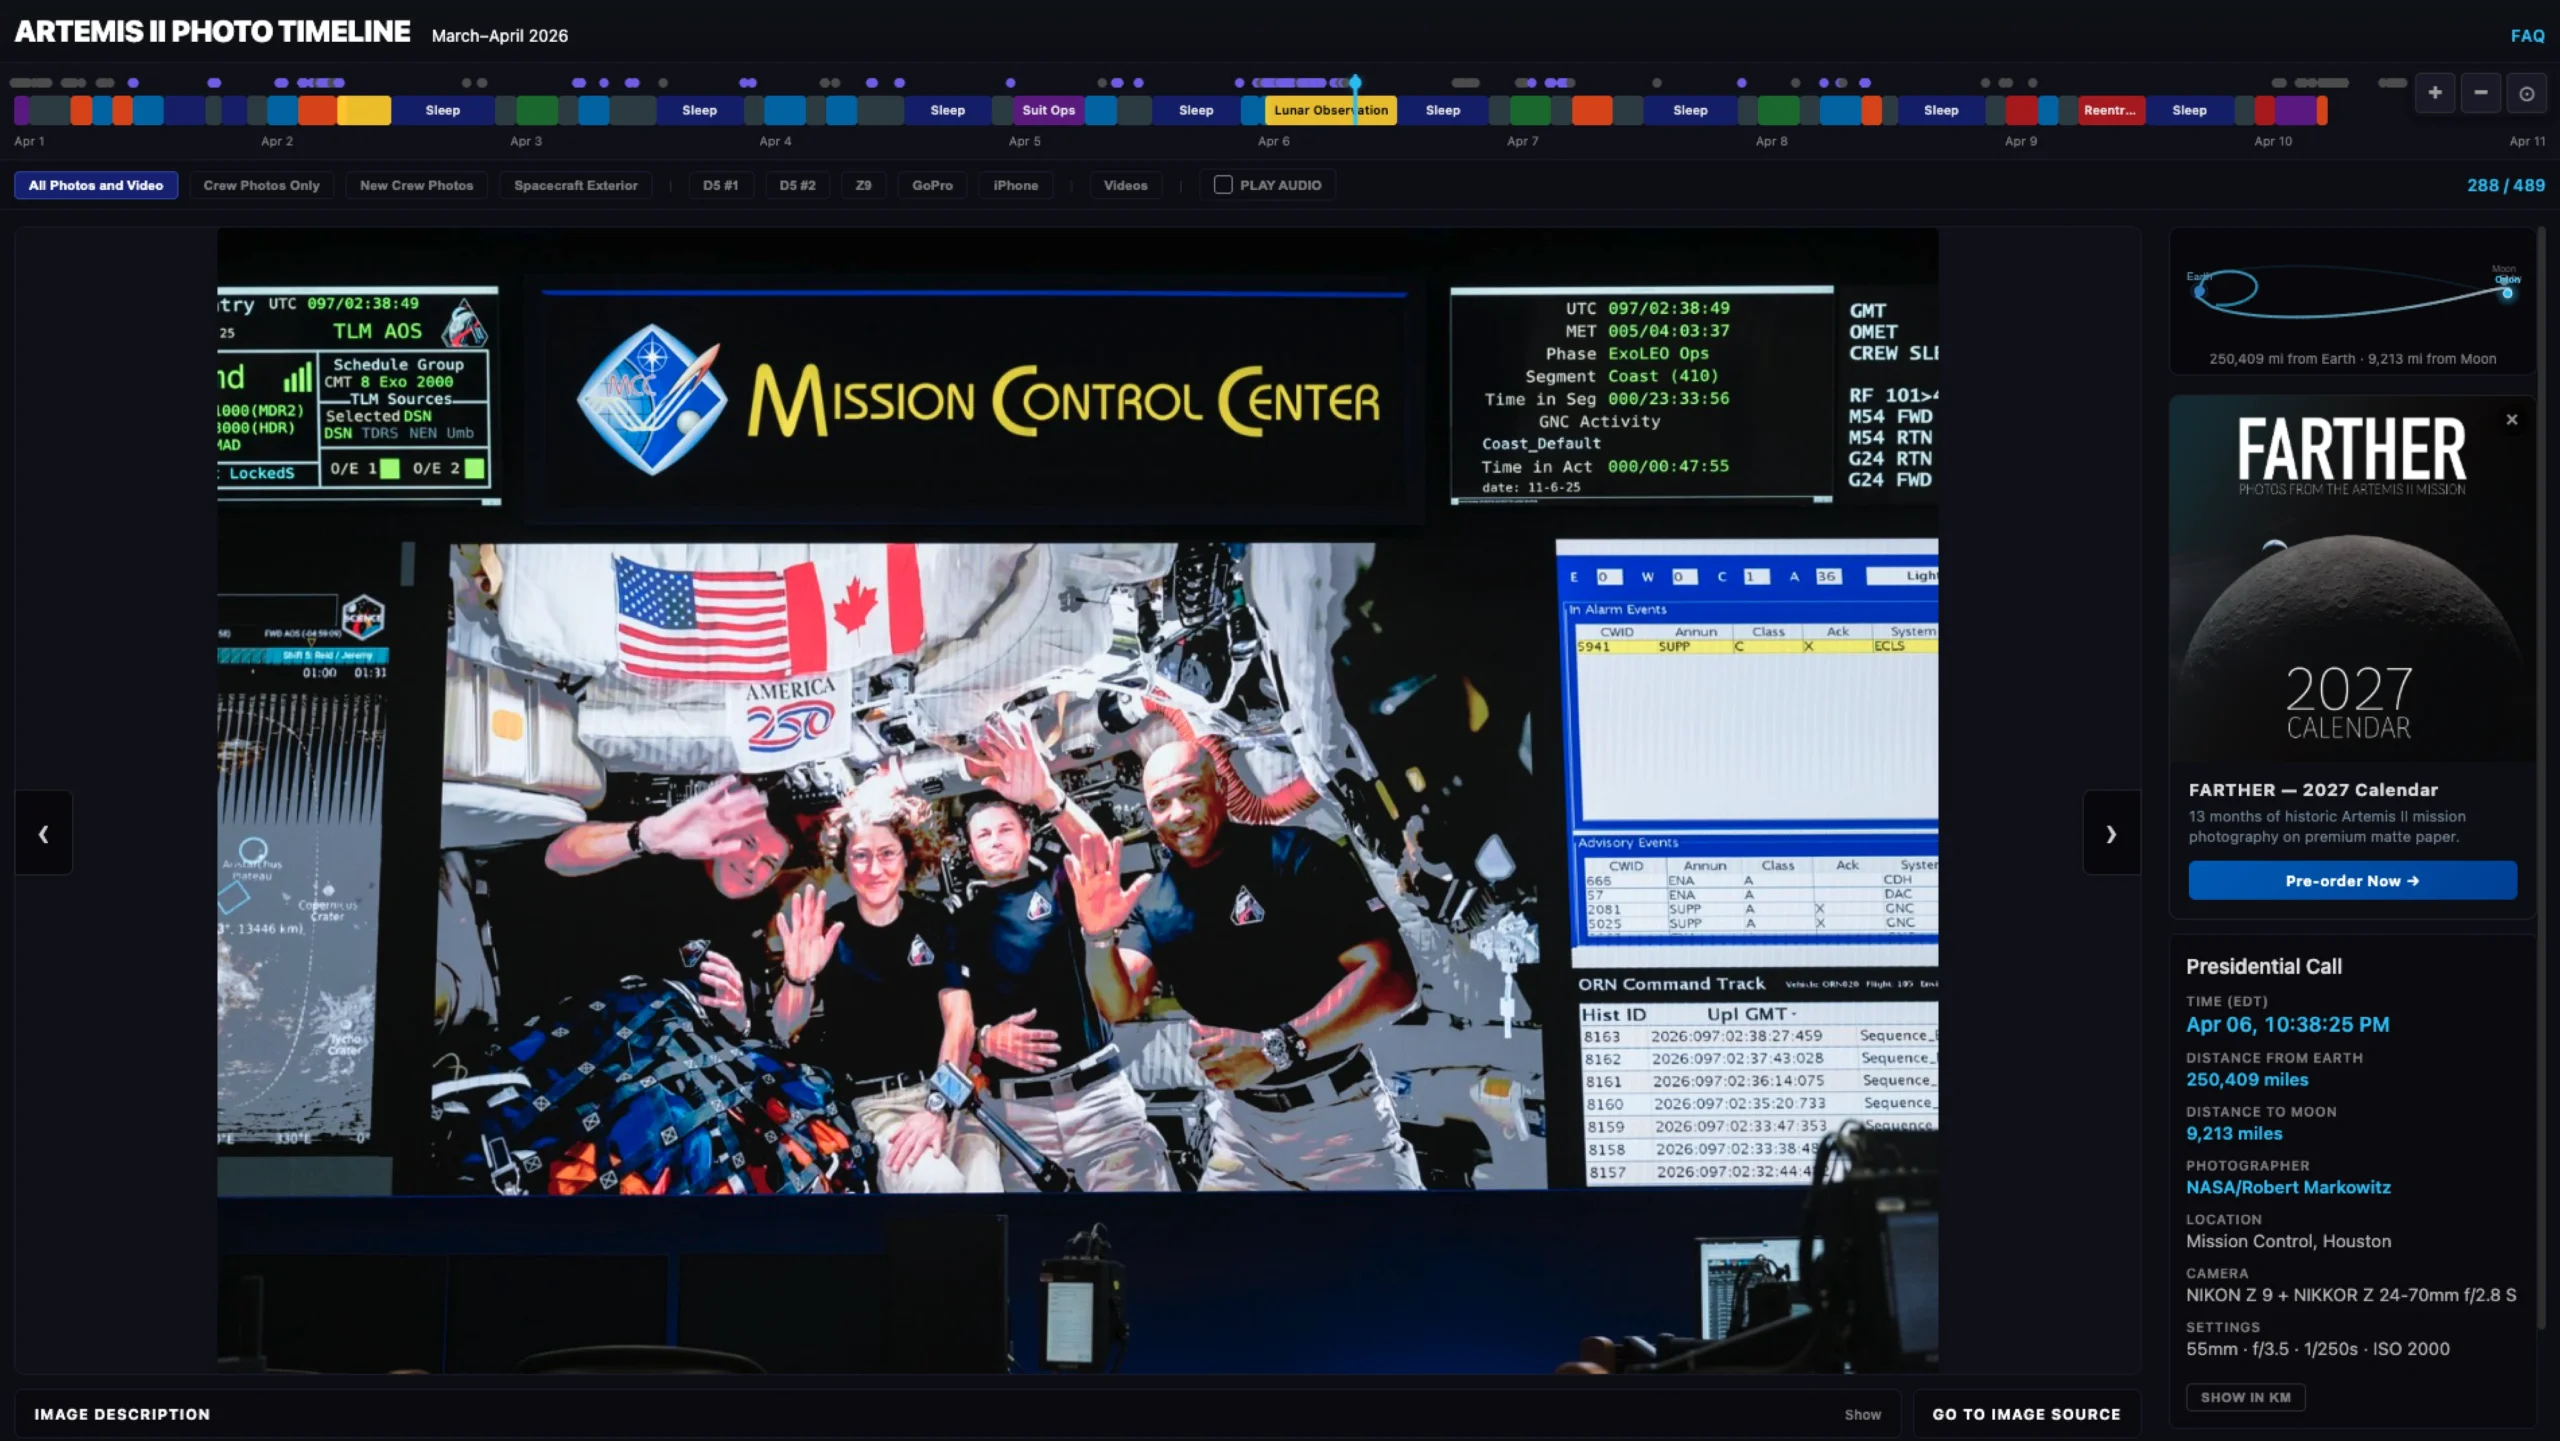
Task: Open the FAQ link
Action: tap(2527, 36)
